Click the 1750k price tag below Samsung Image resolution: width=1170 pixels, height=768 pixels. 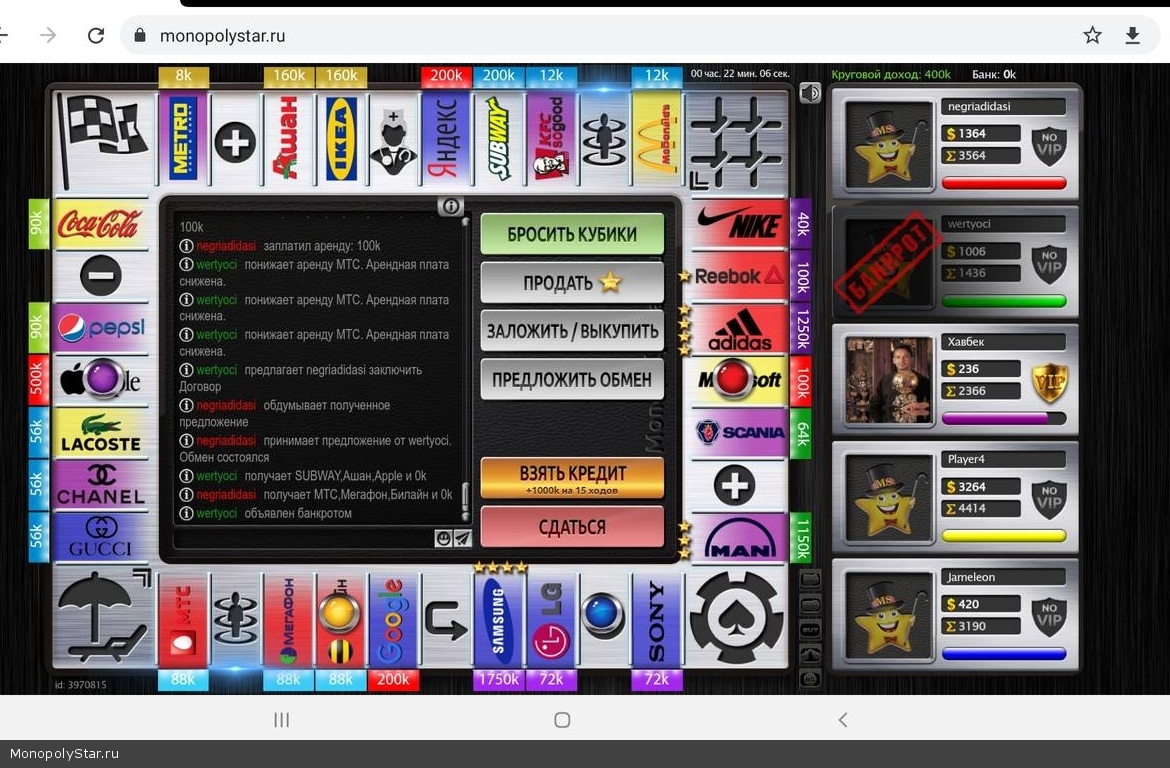click(498, 680)
